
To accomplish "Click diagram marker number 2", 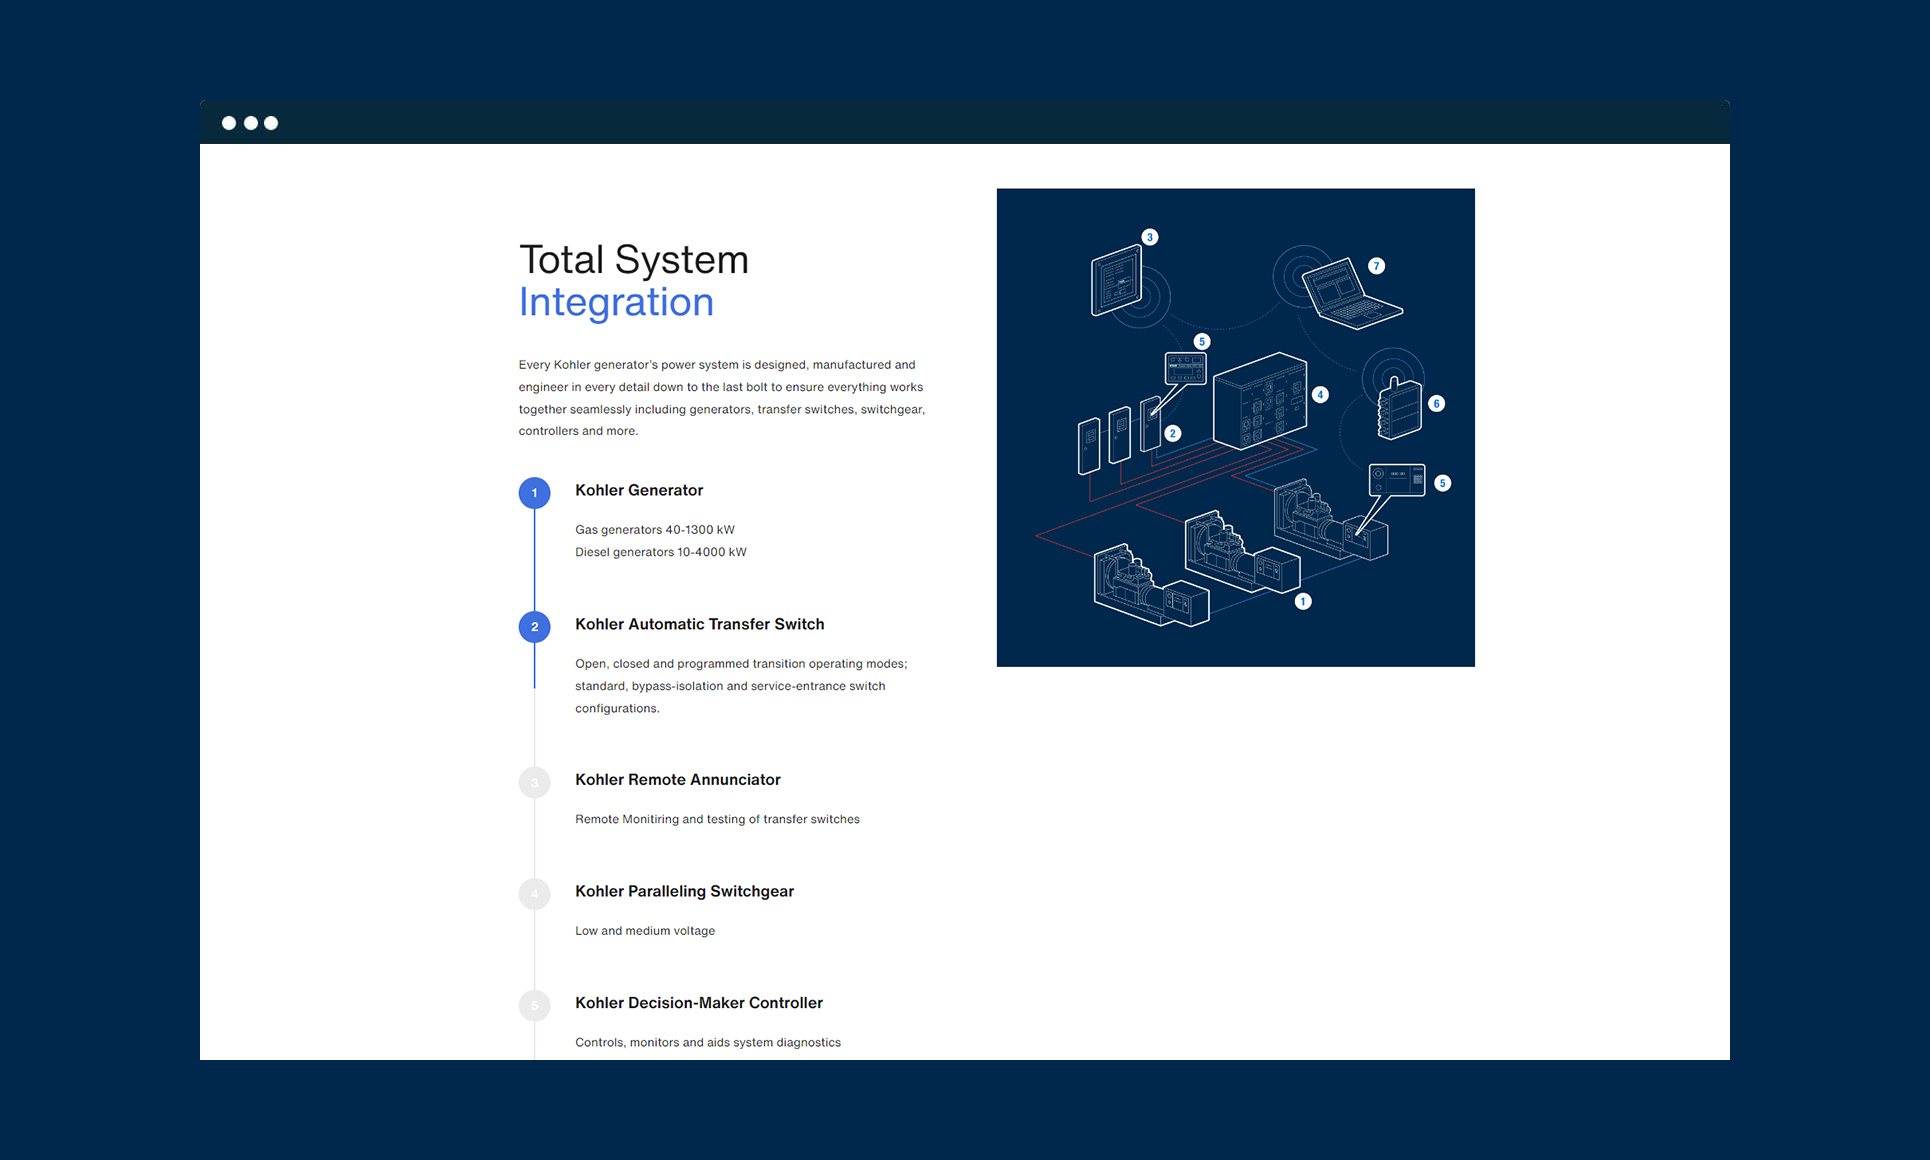I will (1173, 433).
